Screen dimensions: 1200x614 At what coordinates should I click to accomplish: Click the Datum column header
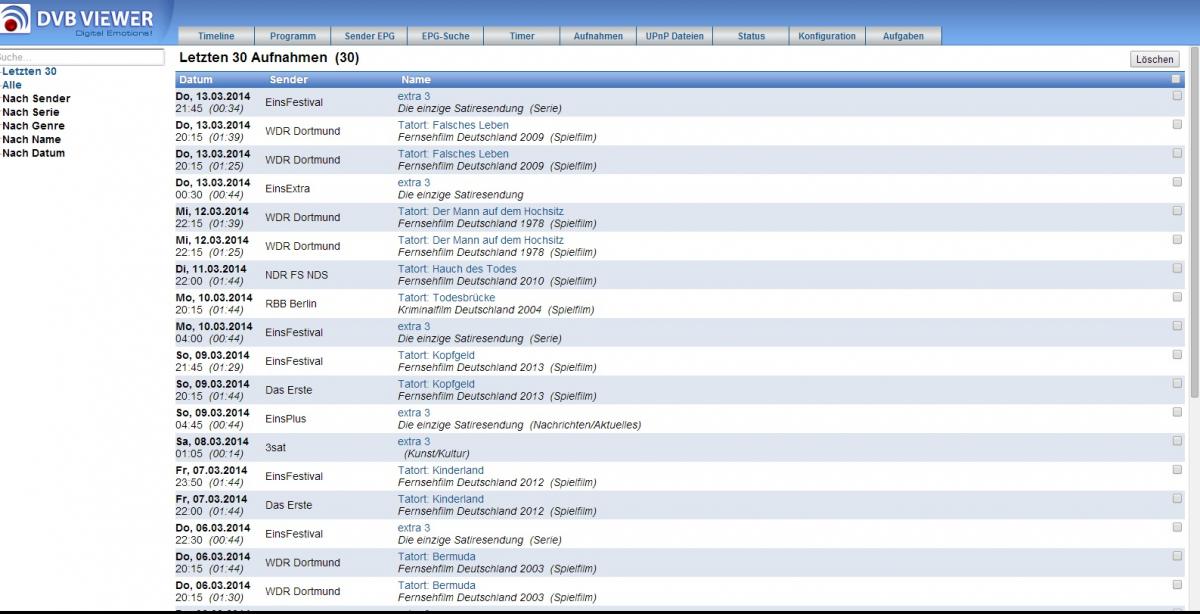tap(196, 79)
